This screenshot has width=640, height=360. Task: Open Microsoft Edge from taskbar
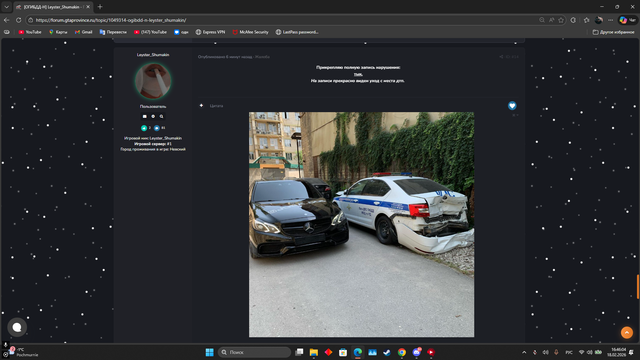[358, 352]
